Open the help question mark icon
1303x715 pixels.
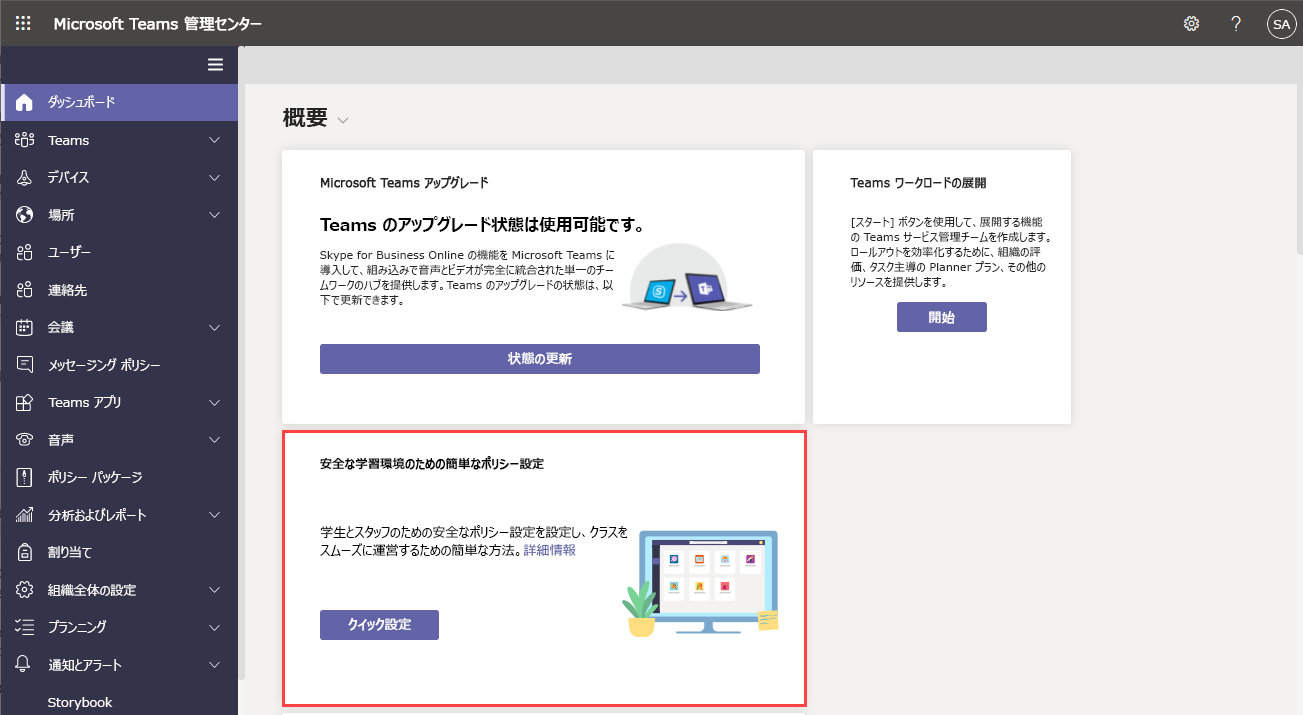tap(1235, 22)
